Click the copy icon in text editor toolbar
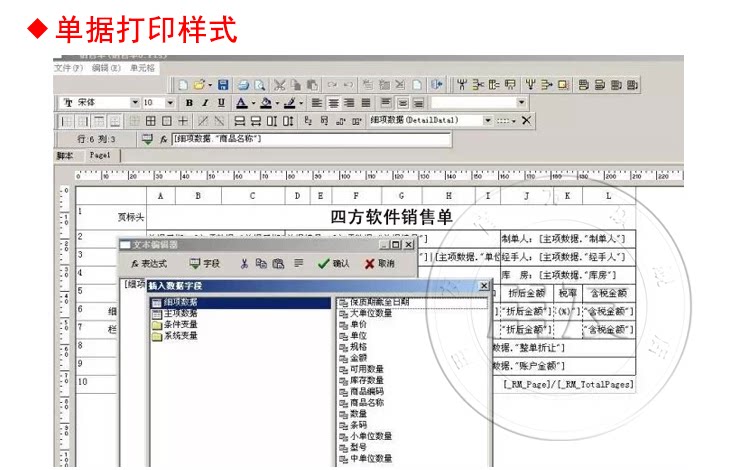 point(261,263)
